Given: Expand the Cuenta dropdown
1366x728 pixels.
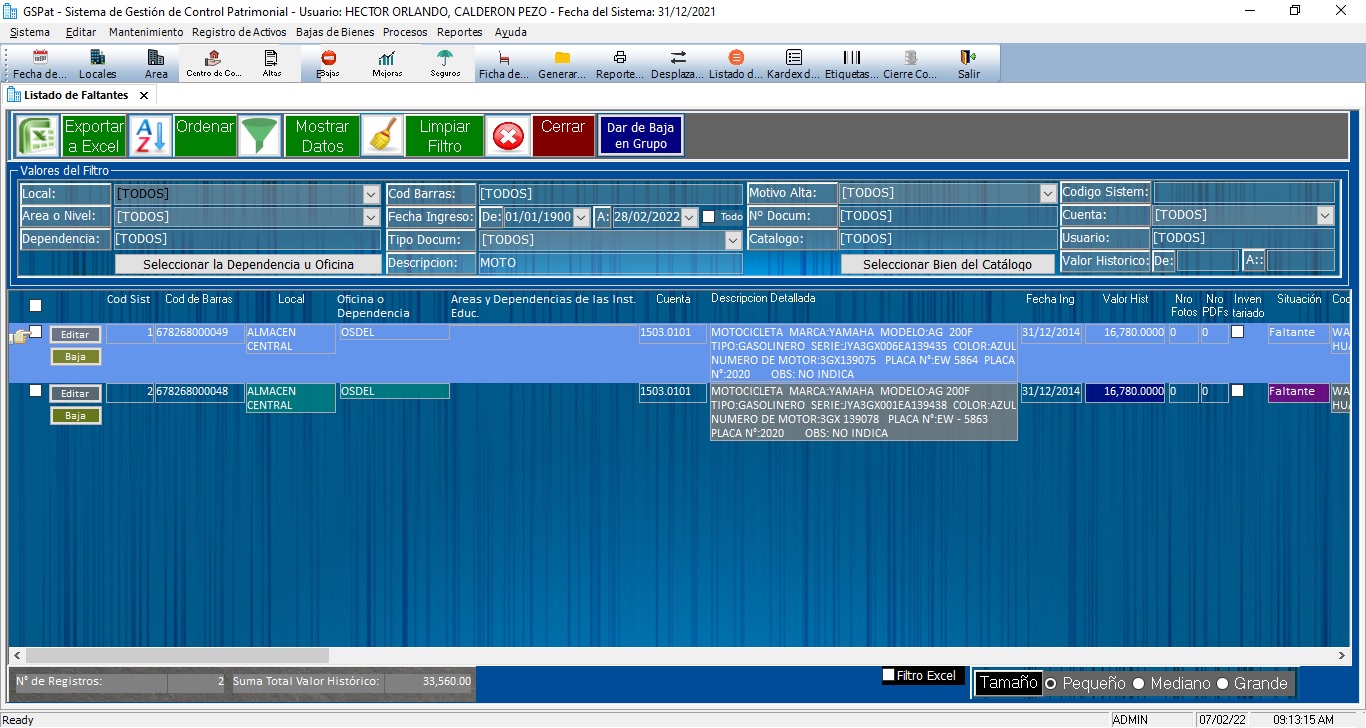Looking at the screenshot, I should (x=1325, y=215).
